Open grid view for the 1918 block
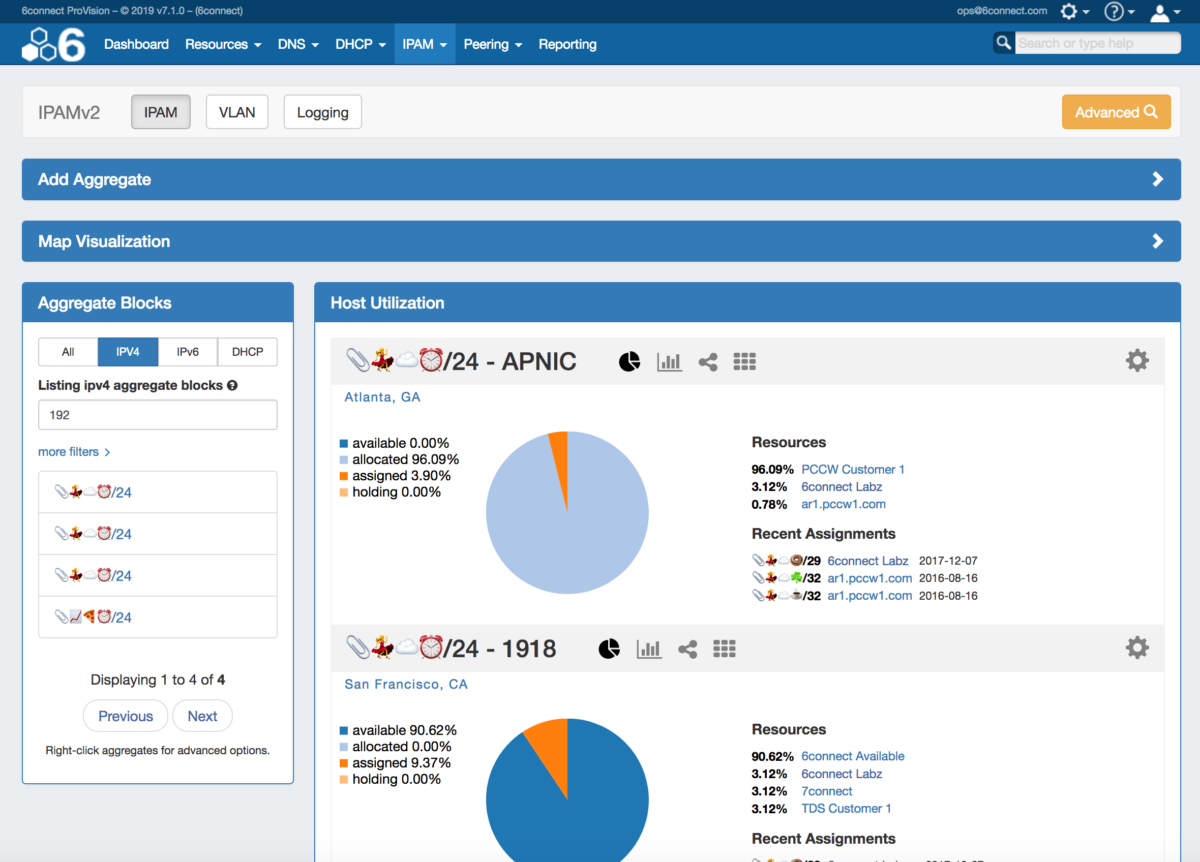Viewport: 1200px width, 862px height. click(x=724, y=649)
